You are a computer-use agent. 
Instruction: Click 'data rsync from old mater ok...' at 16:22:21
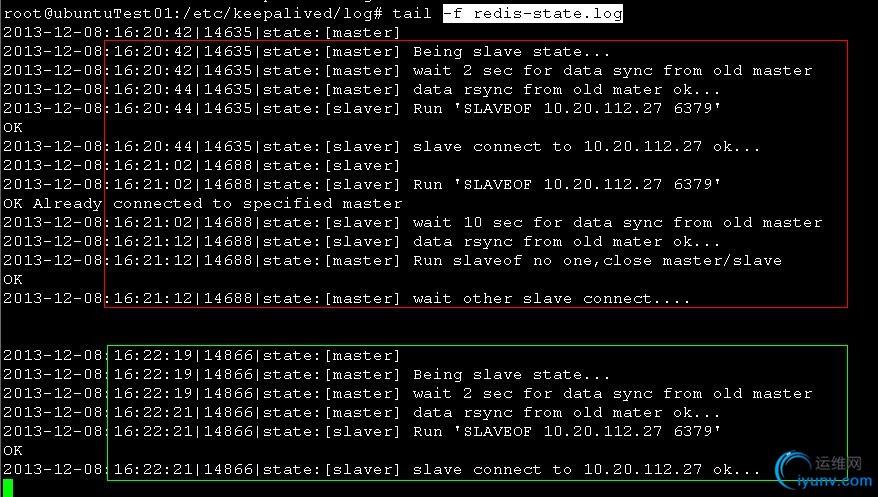pos(566,412)
